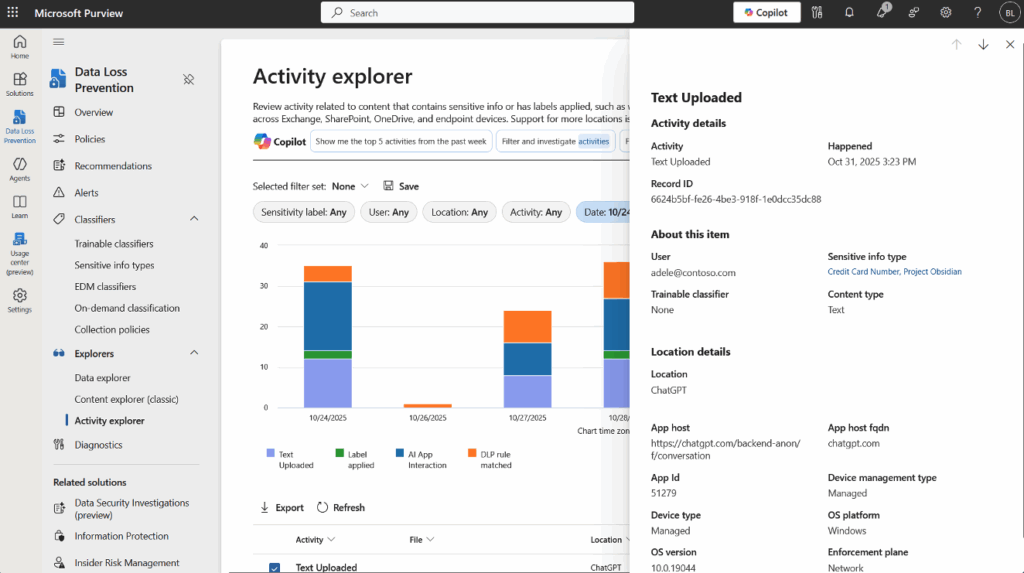Select Policies in the navigation menu
Image resolution: width=1024 pixels, height=573 pixels.
click(x=89, y=139)
